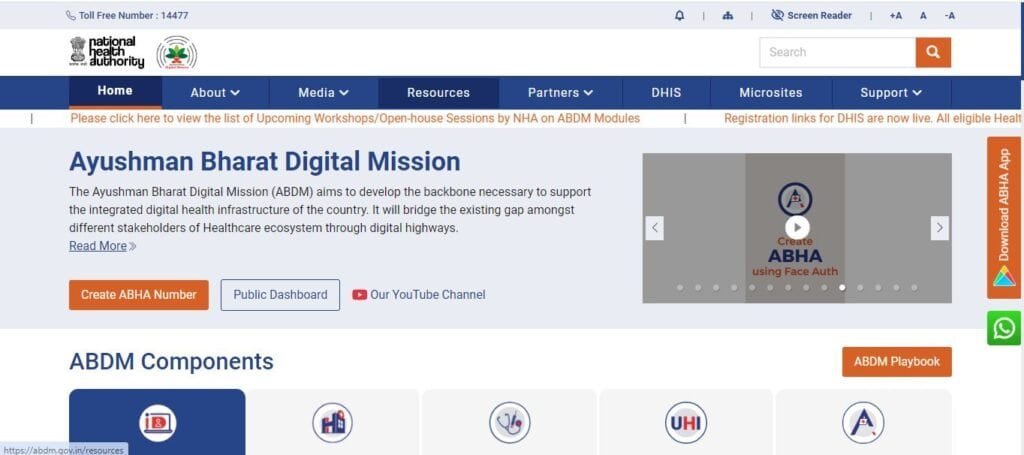Open the sitemap icon in top bar

click(728, 16)
